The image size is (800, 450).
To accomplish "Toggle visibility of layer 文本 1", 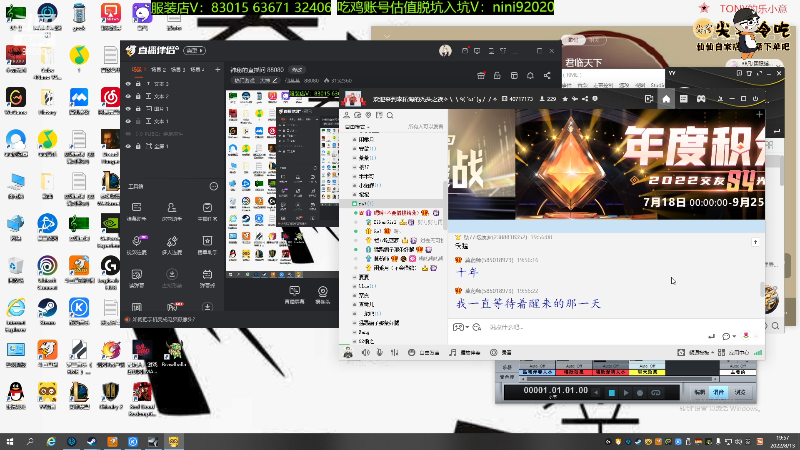I will [128, 121].
